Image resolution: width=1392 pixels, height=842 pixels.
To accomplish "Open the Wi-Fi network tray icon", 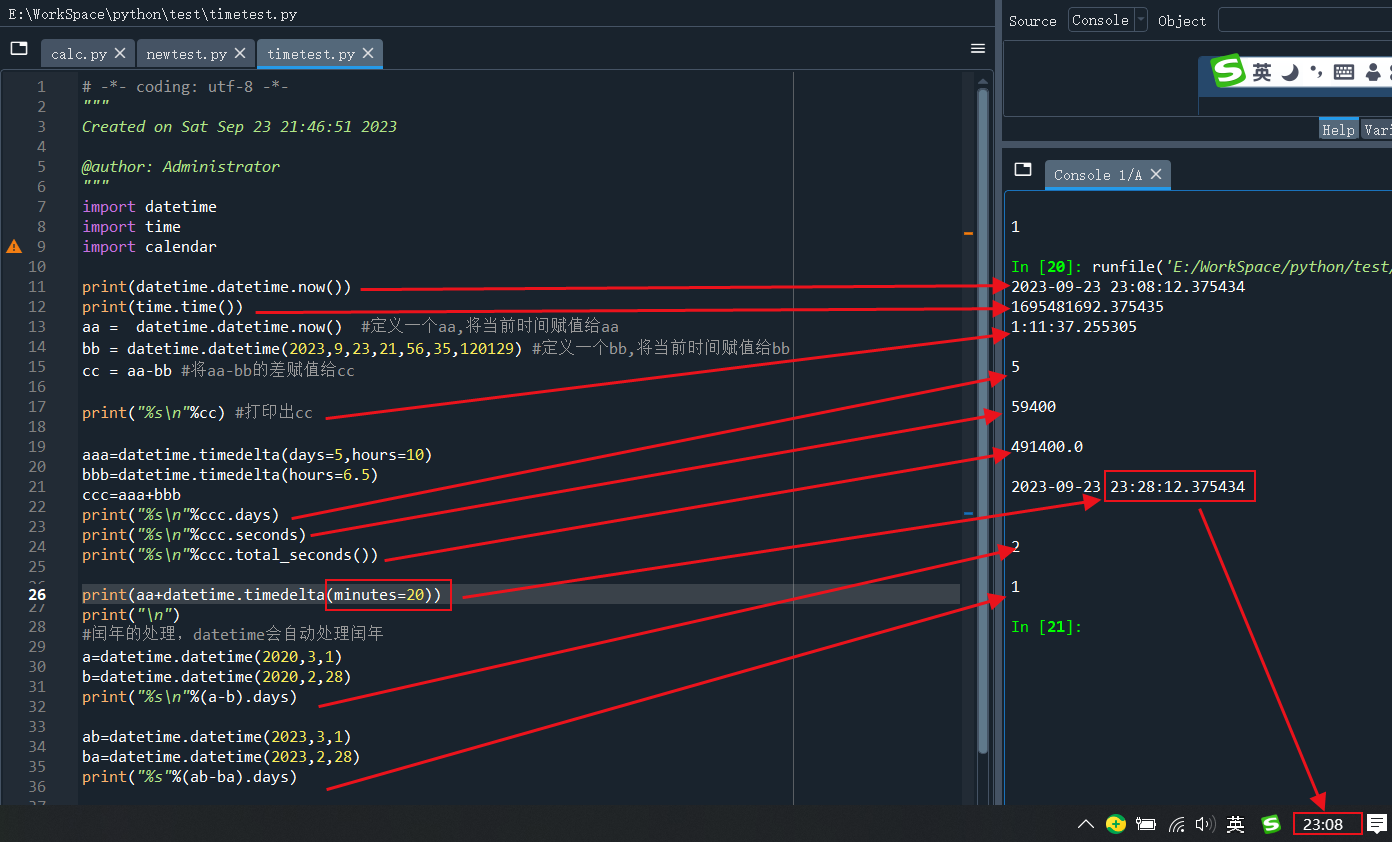I will tap(1177, 824).
